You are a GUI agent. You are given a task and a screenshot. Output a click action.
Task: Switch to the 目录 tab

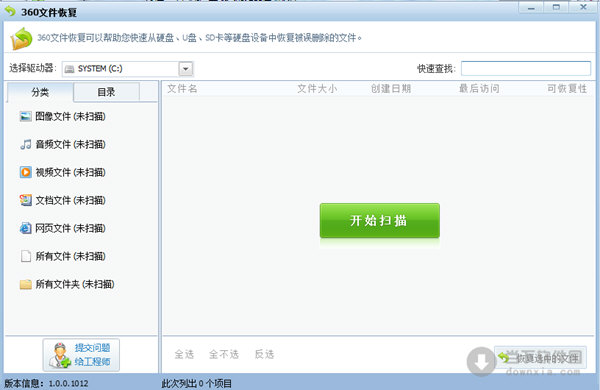(x=106, y=92)
